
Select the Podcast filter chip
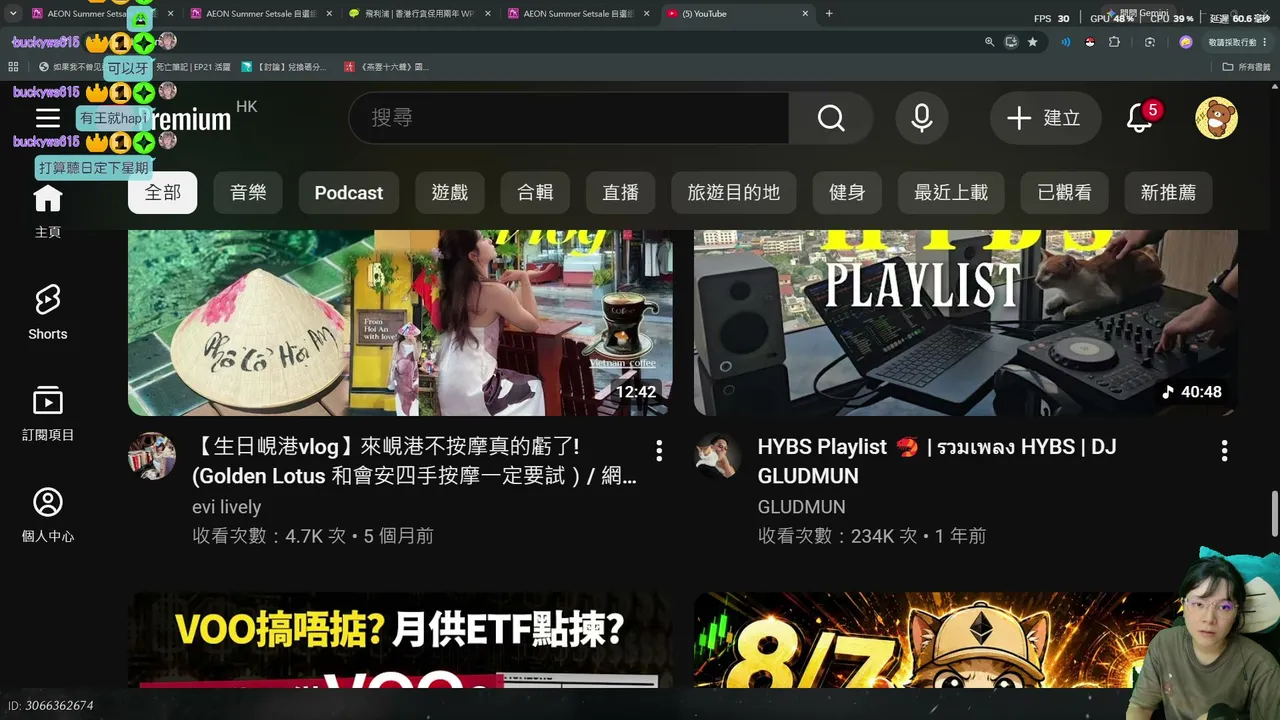(x=349, y=193)
